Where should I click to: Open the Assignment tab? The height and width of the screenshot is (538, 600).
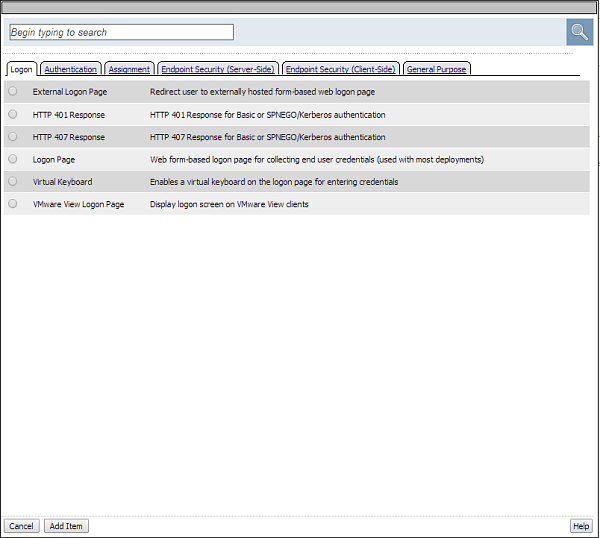(x=129, y=69)
